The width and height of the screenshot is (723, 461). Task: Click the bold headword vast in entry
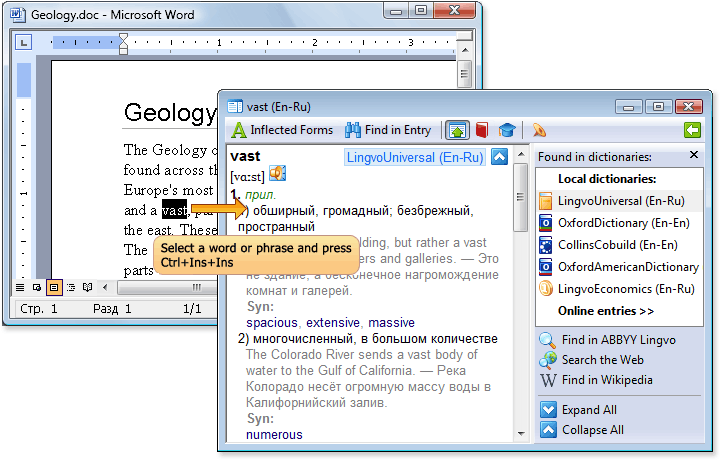(x=245, y=156)
